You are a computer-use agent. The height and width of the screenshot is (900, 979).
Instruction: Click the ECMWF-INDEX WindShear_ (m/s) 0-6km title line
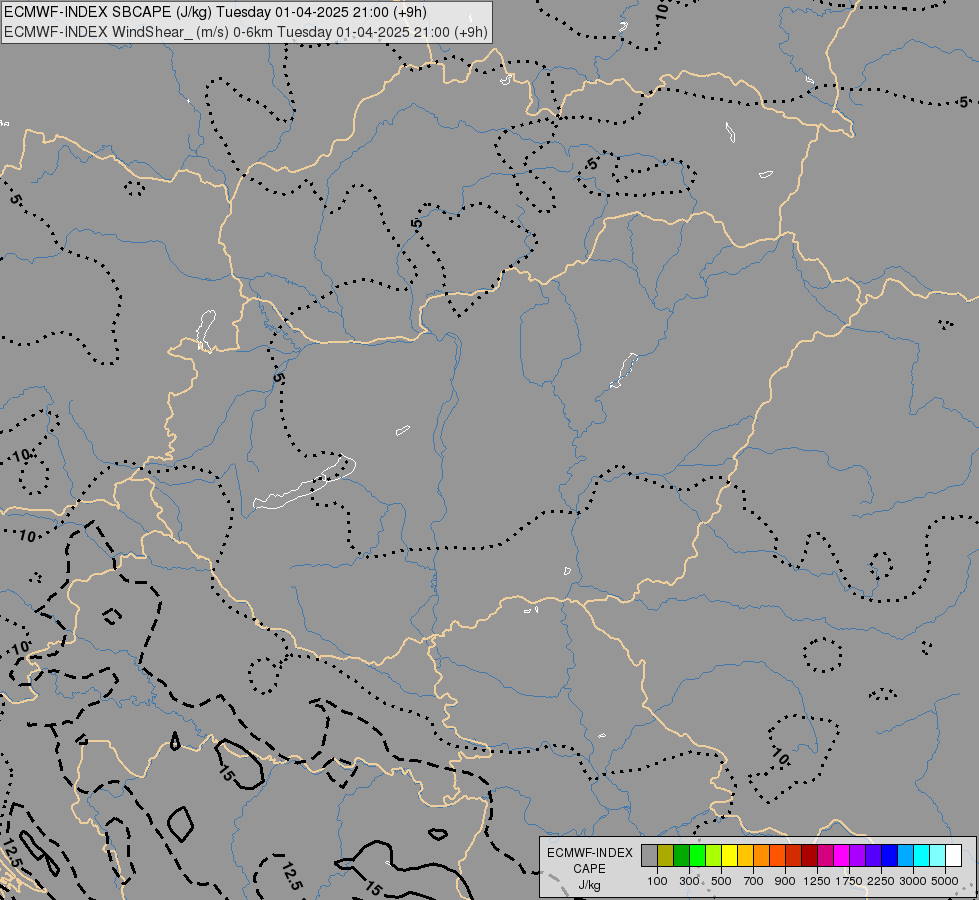(x=246, y=32)
